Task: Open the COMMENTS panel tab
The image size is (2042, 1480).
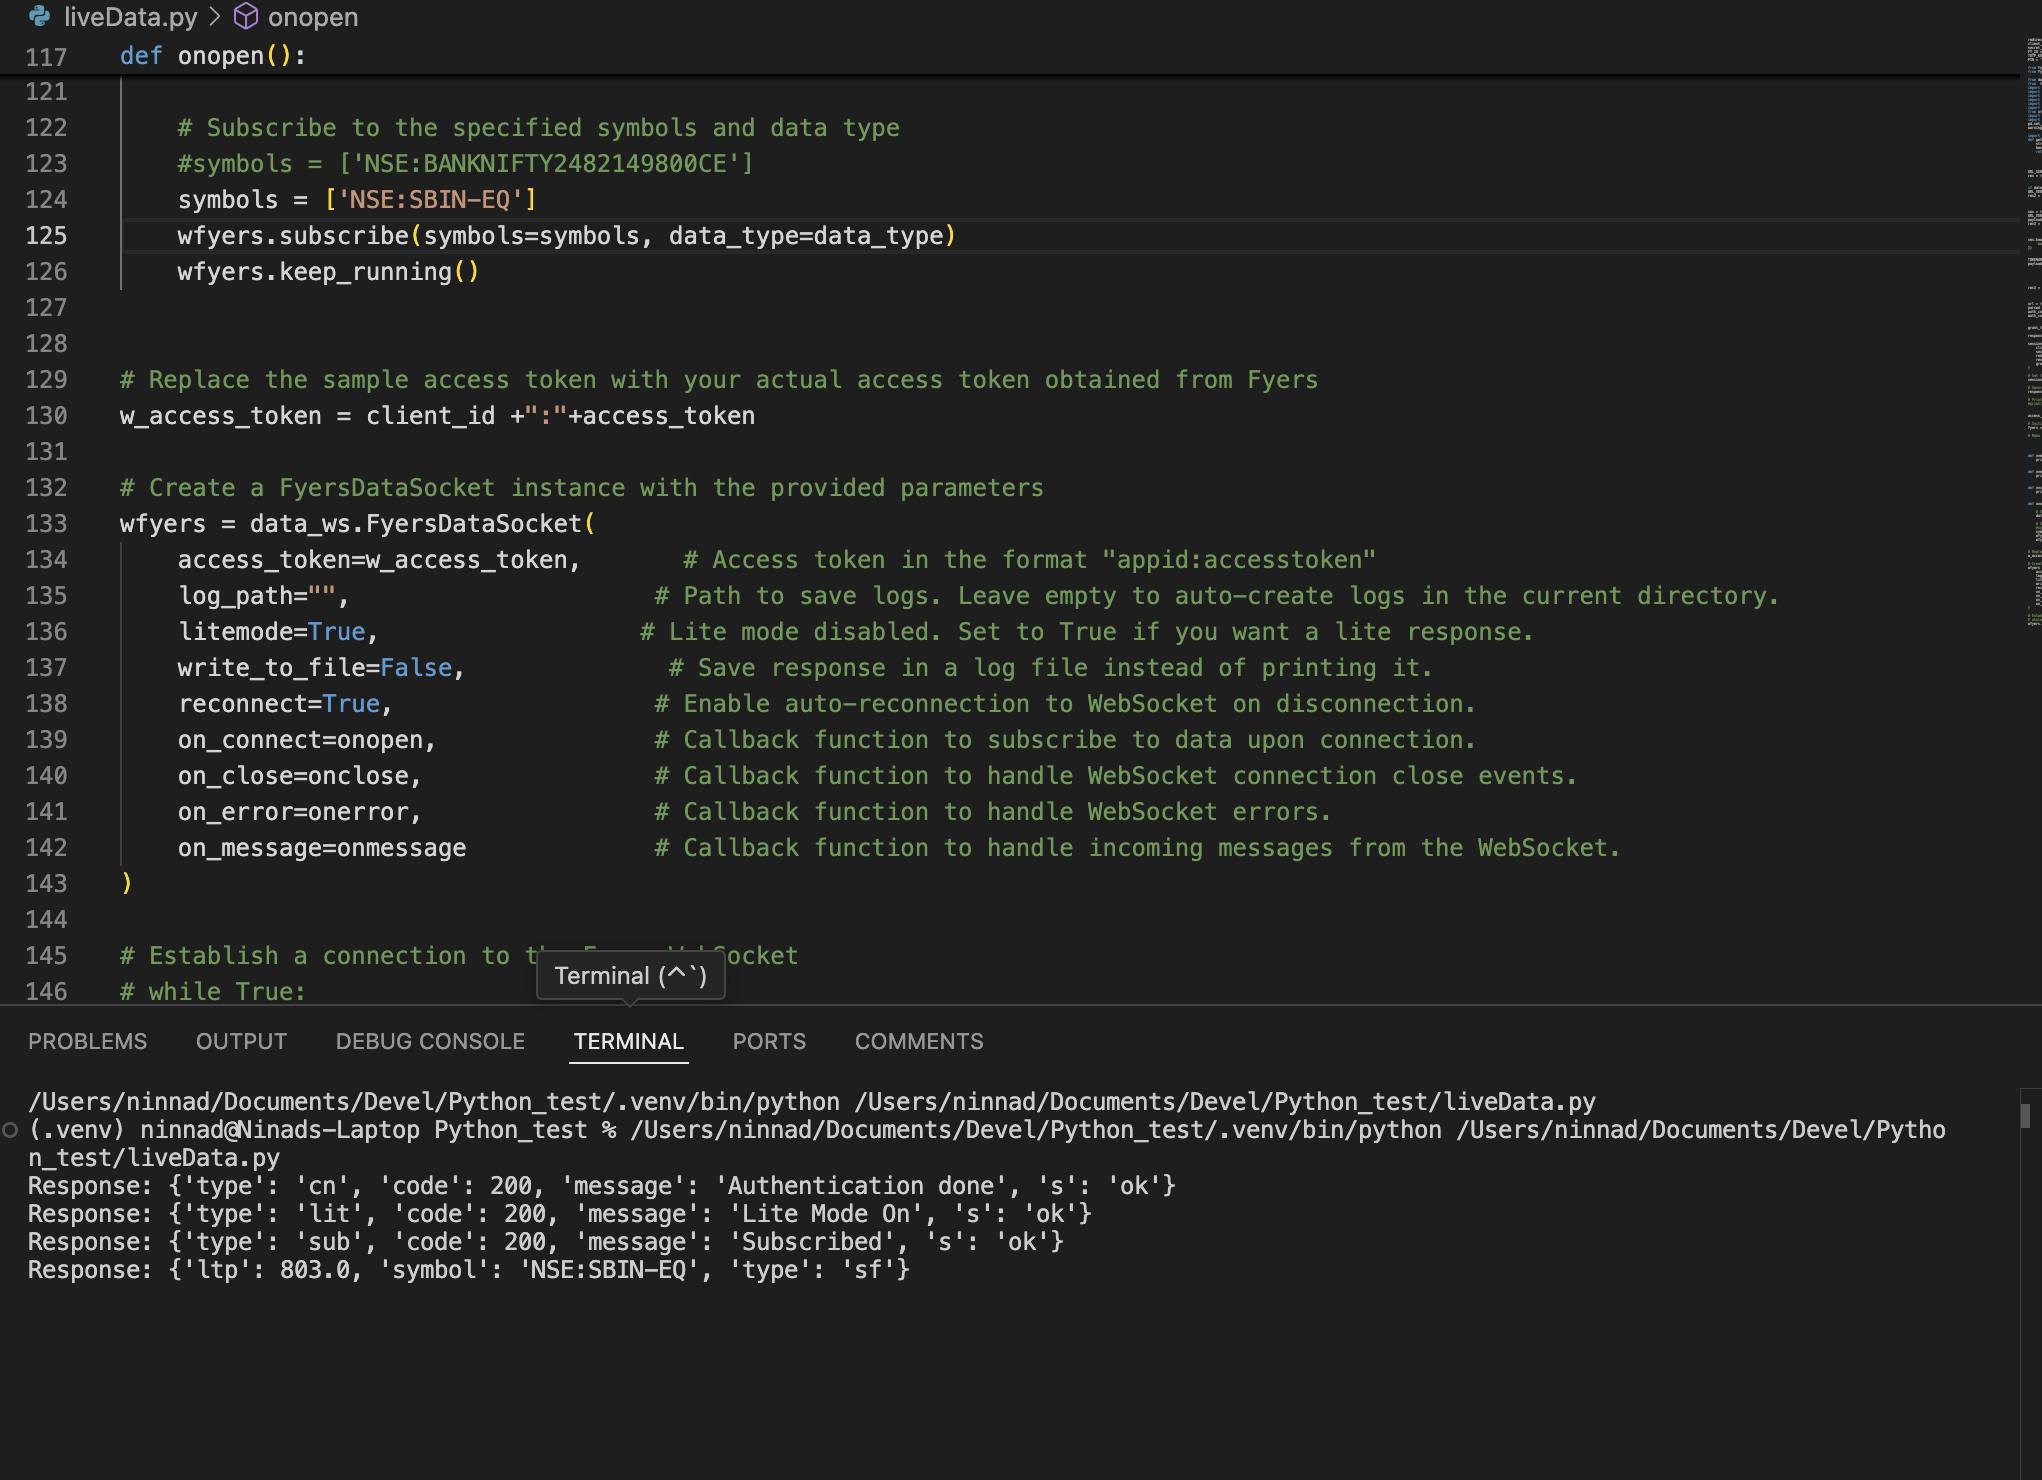Action: pos(919,1041)
